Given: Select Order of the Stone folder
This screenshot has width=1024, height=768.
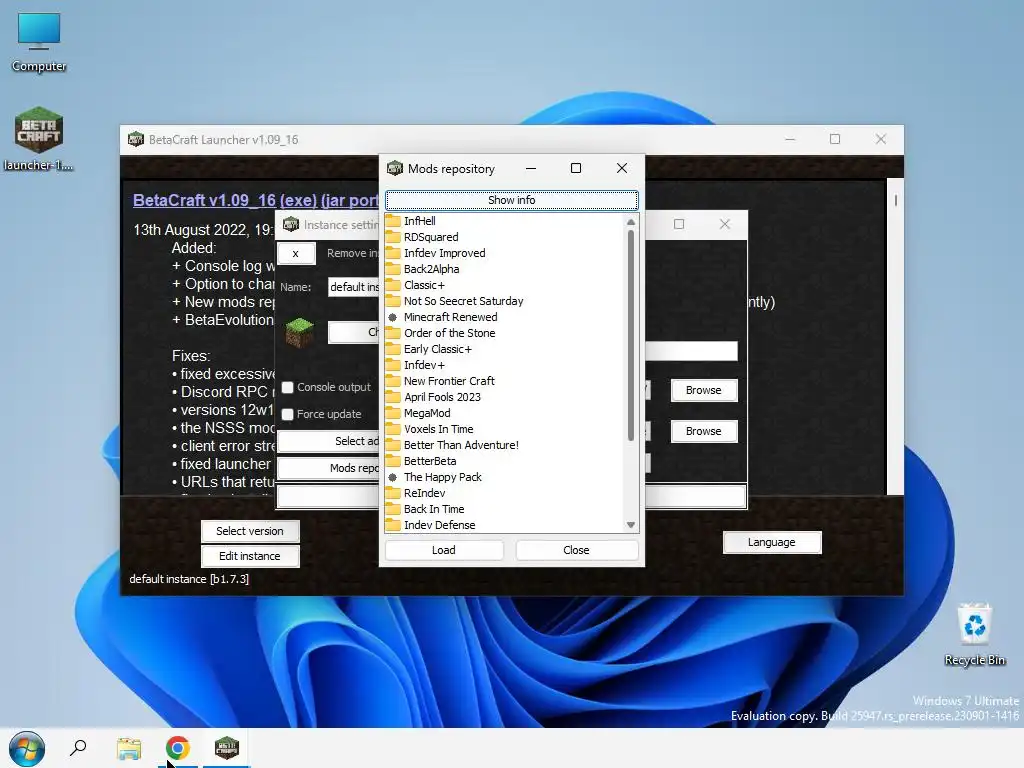Looking at the screenshot, I should [x=441, y=333].
